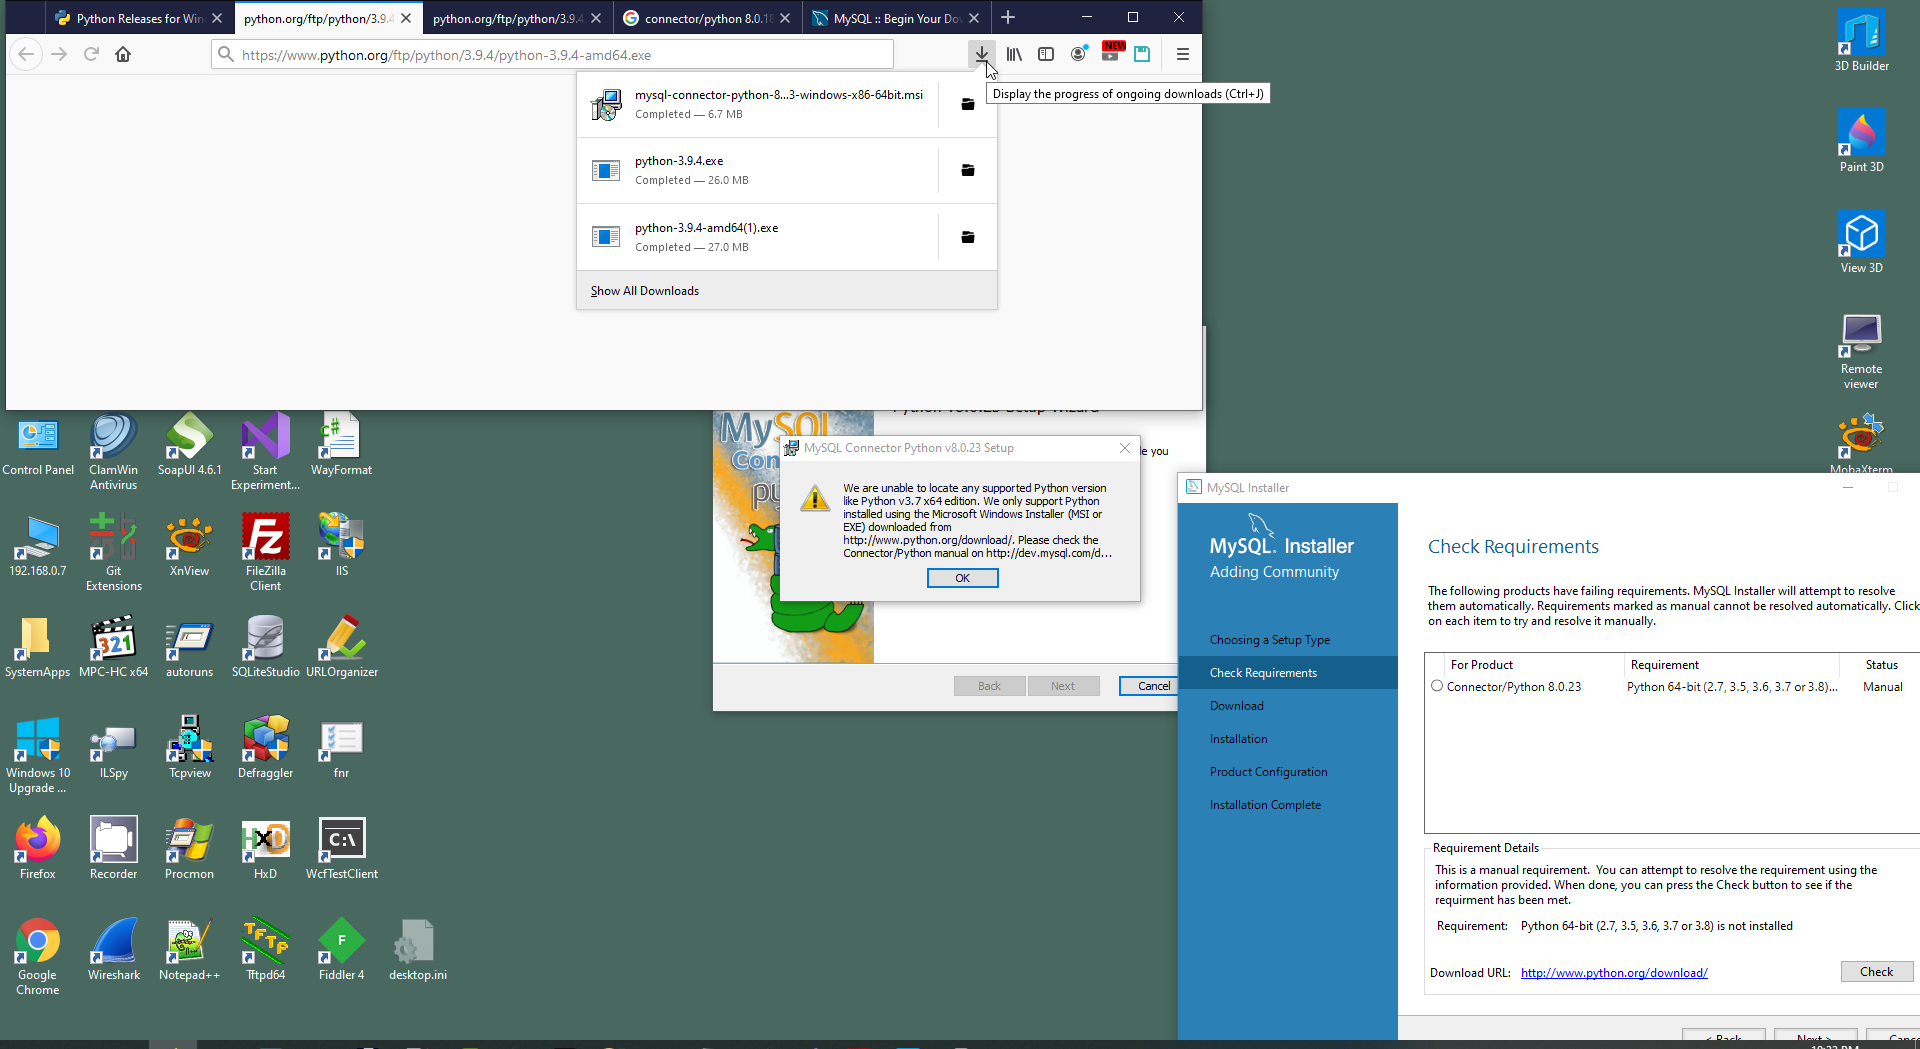Select the Tcpview desktop icon
The image size is (1920, 1049).
pyautogui.click(x=189, y=748)
